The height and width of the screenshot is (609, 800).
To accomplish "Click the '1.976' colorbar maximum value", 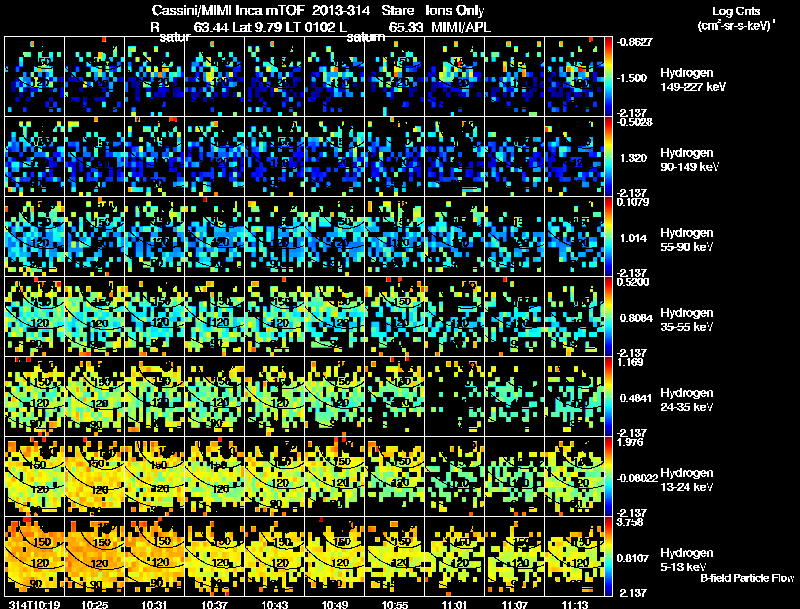I will click(x=630, y=442).
